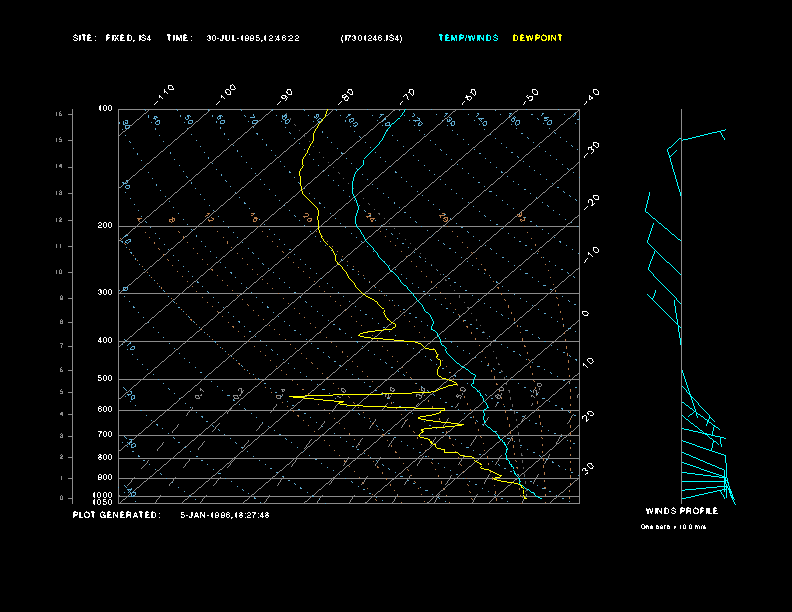
Task: Click the 5 km mark on height axis
Action: click(61, 392)
